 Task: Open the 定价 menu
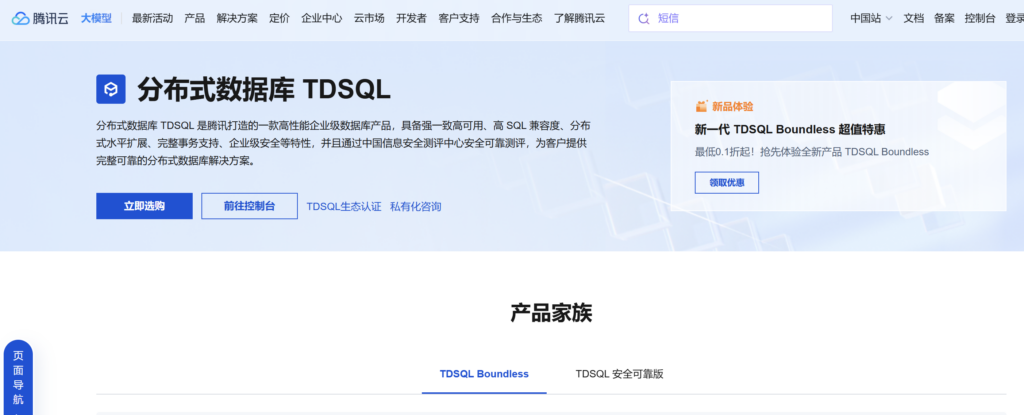pos(279,18)
